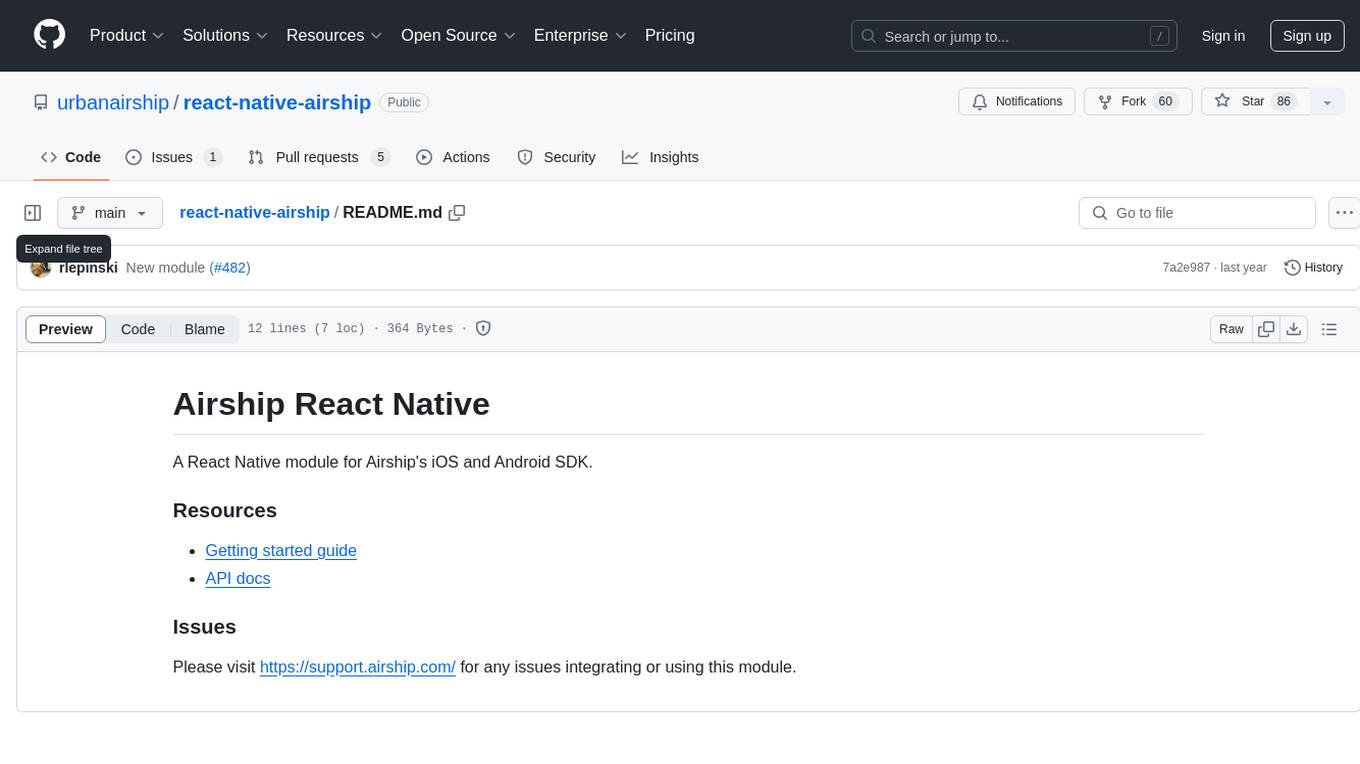Open the urbanairship owner page
Image resolution: width=1360 pixels, height=764 pixels.
click(x=113, y=102)
